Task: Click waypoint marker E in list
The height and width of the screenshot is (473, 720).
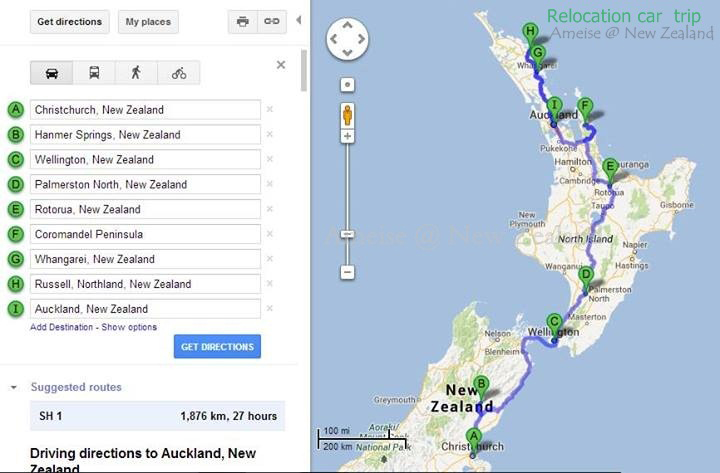Action: [x=16, y=209]
